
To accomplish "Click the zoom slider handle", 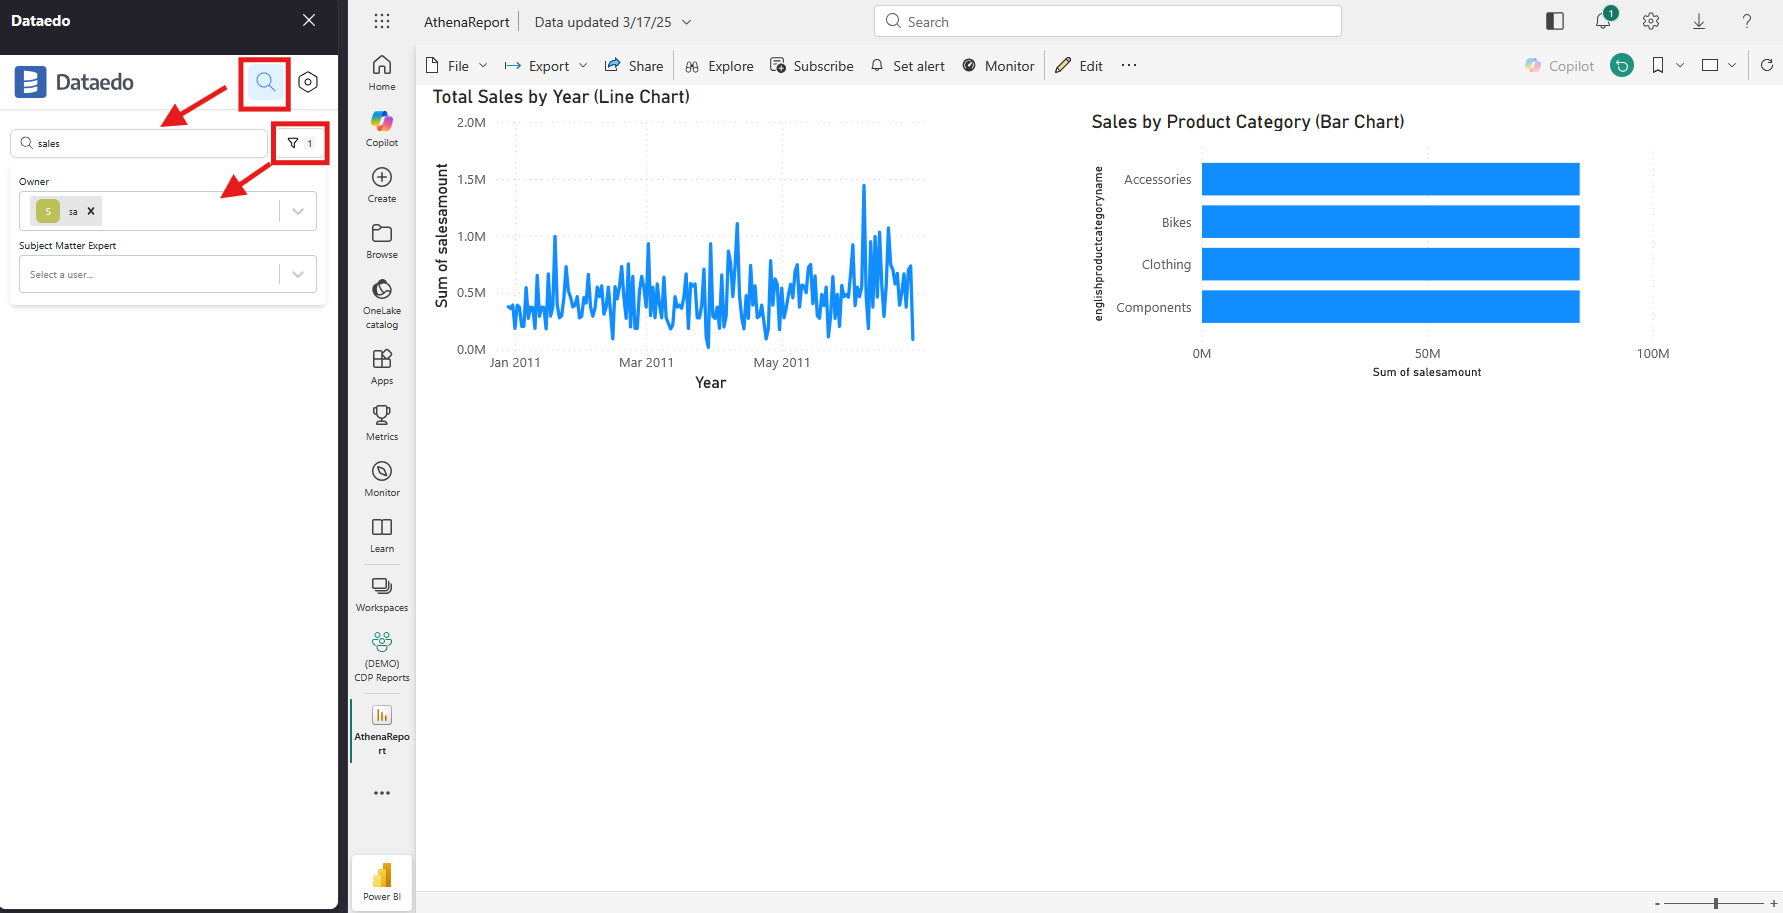I will pos(1715,903).
